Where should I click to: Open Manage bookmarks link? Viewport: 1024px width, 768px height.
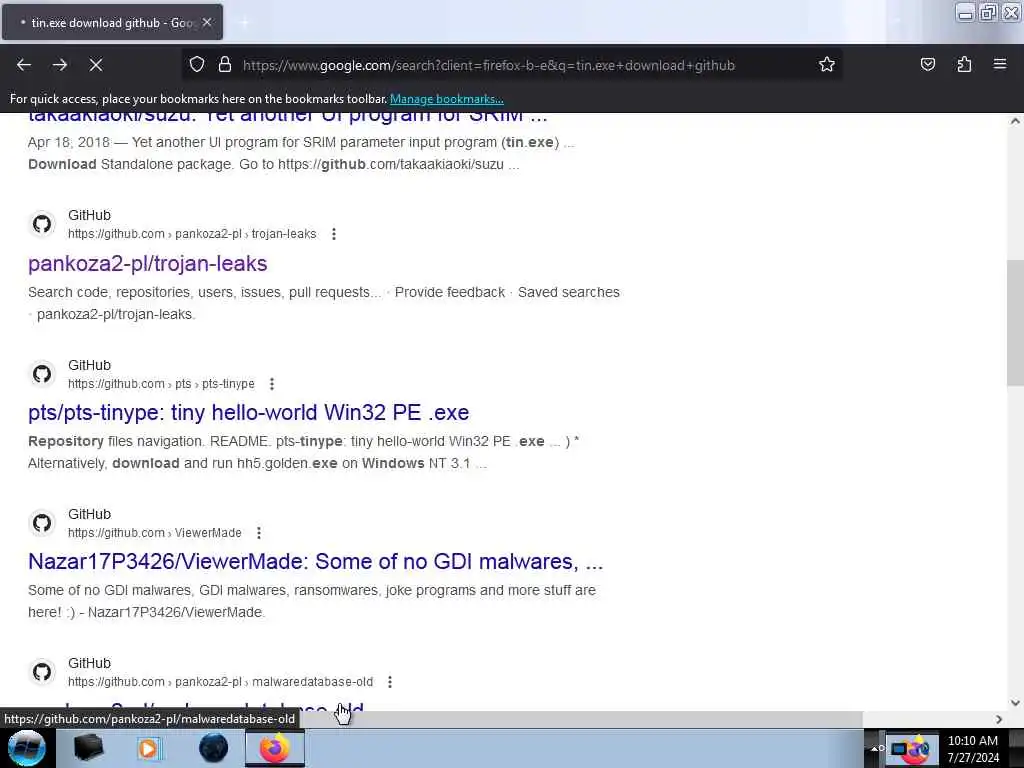(x=447, y=99)
